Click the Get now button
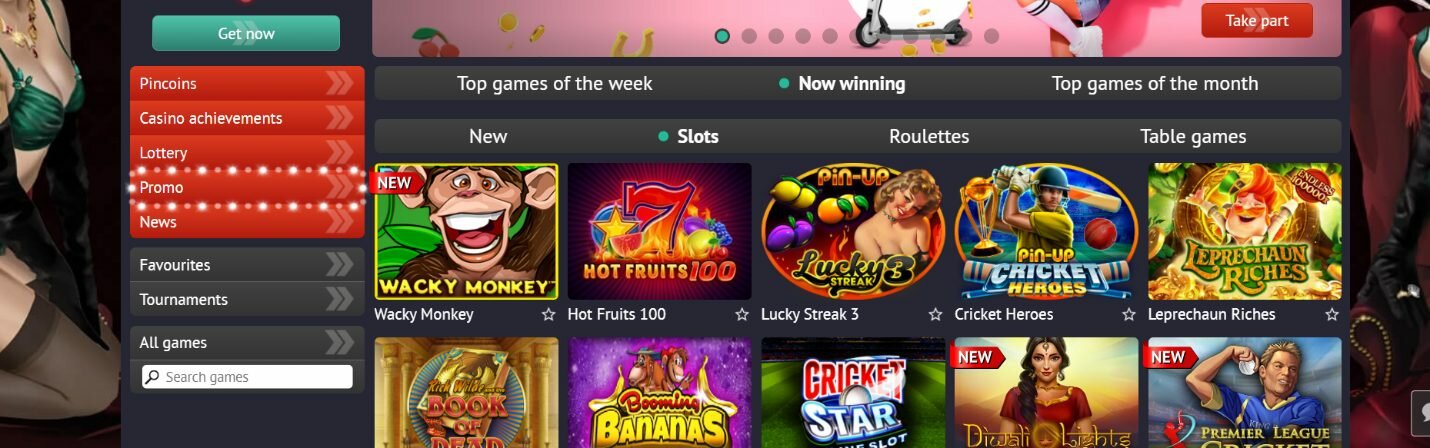 [246, 33]
